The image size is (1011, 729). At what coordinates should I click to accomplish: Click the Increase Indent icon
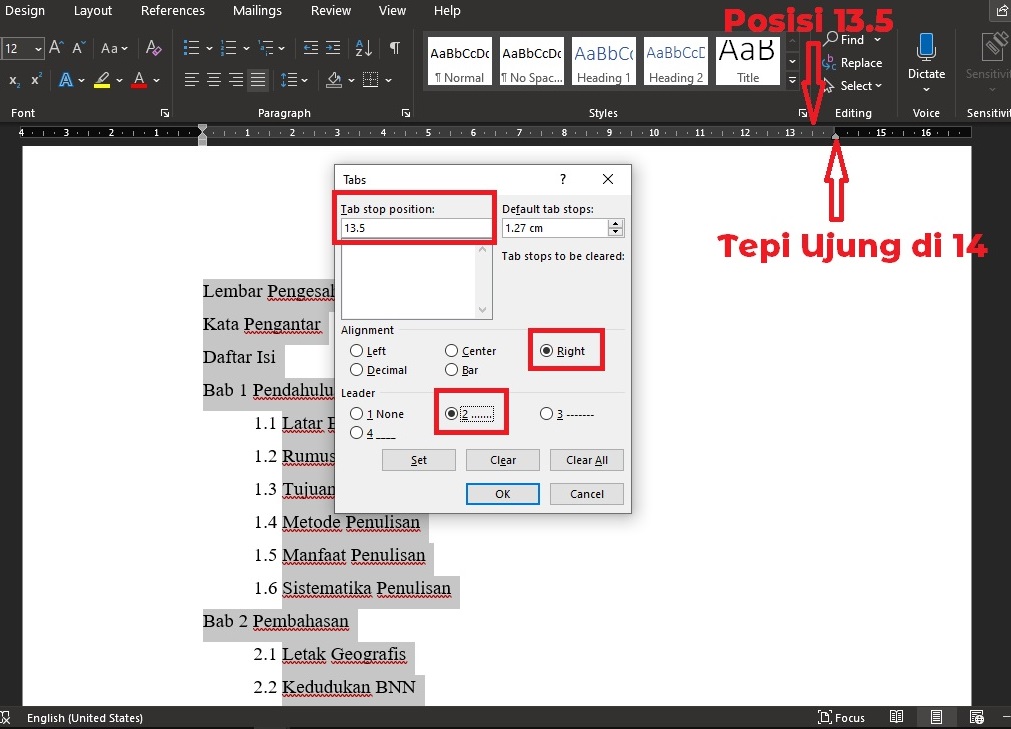[333, 48]
